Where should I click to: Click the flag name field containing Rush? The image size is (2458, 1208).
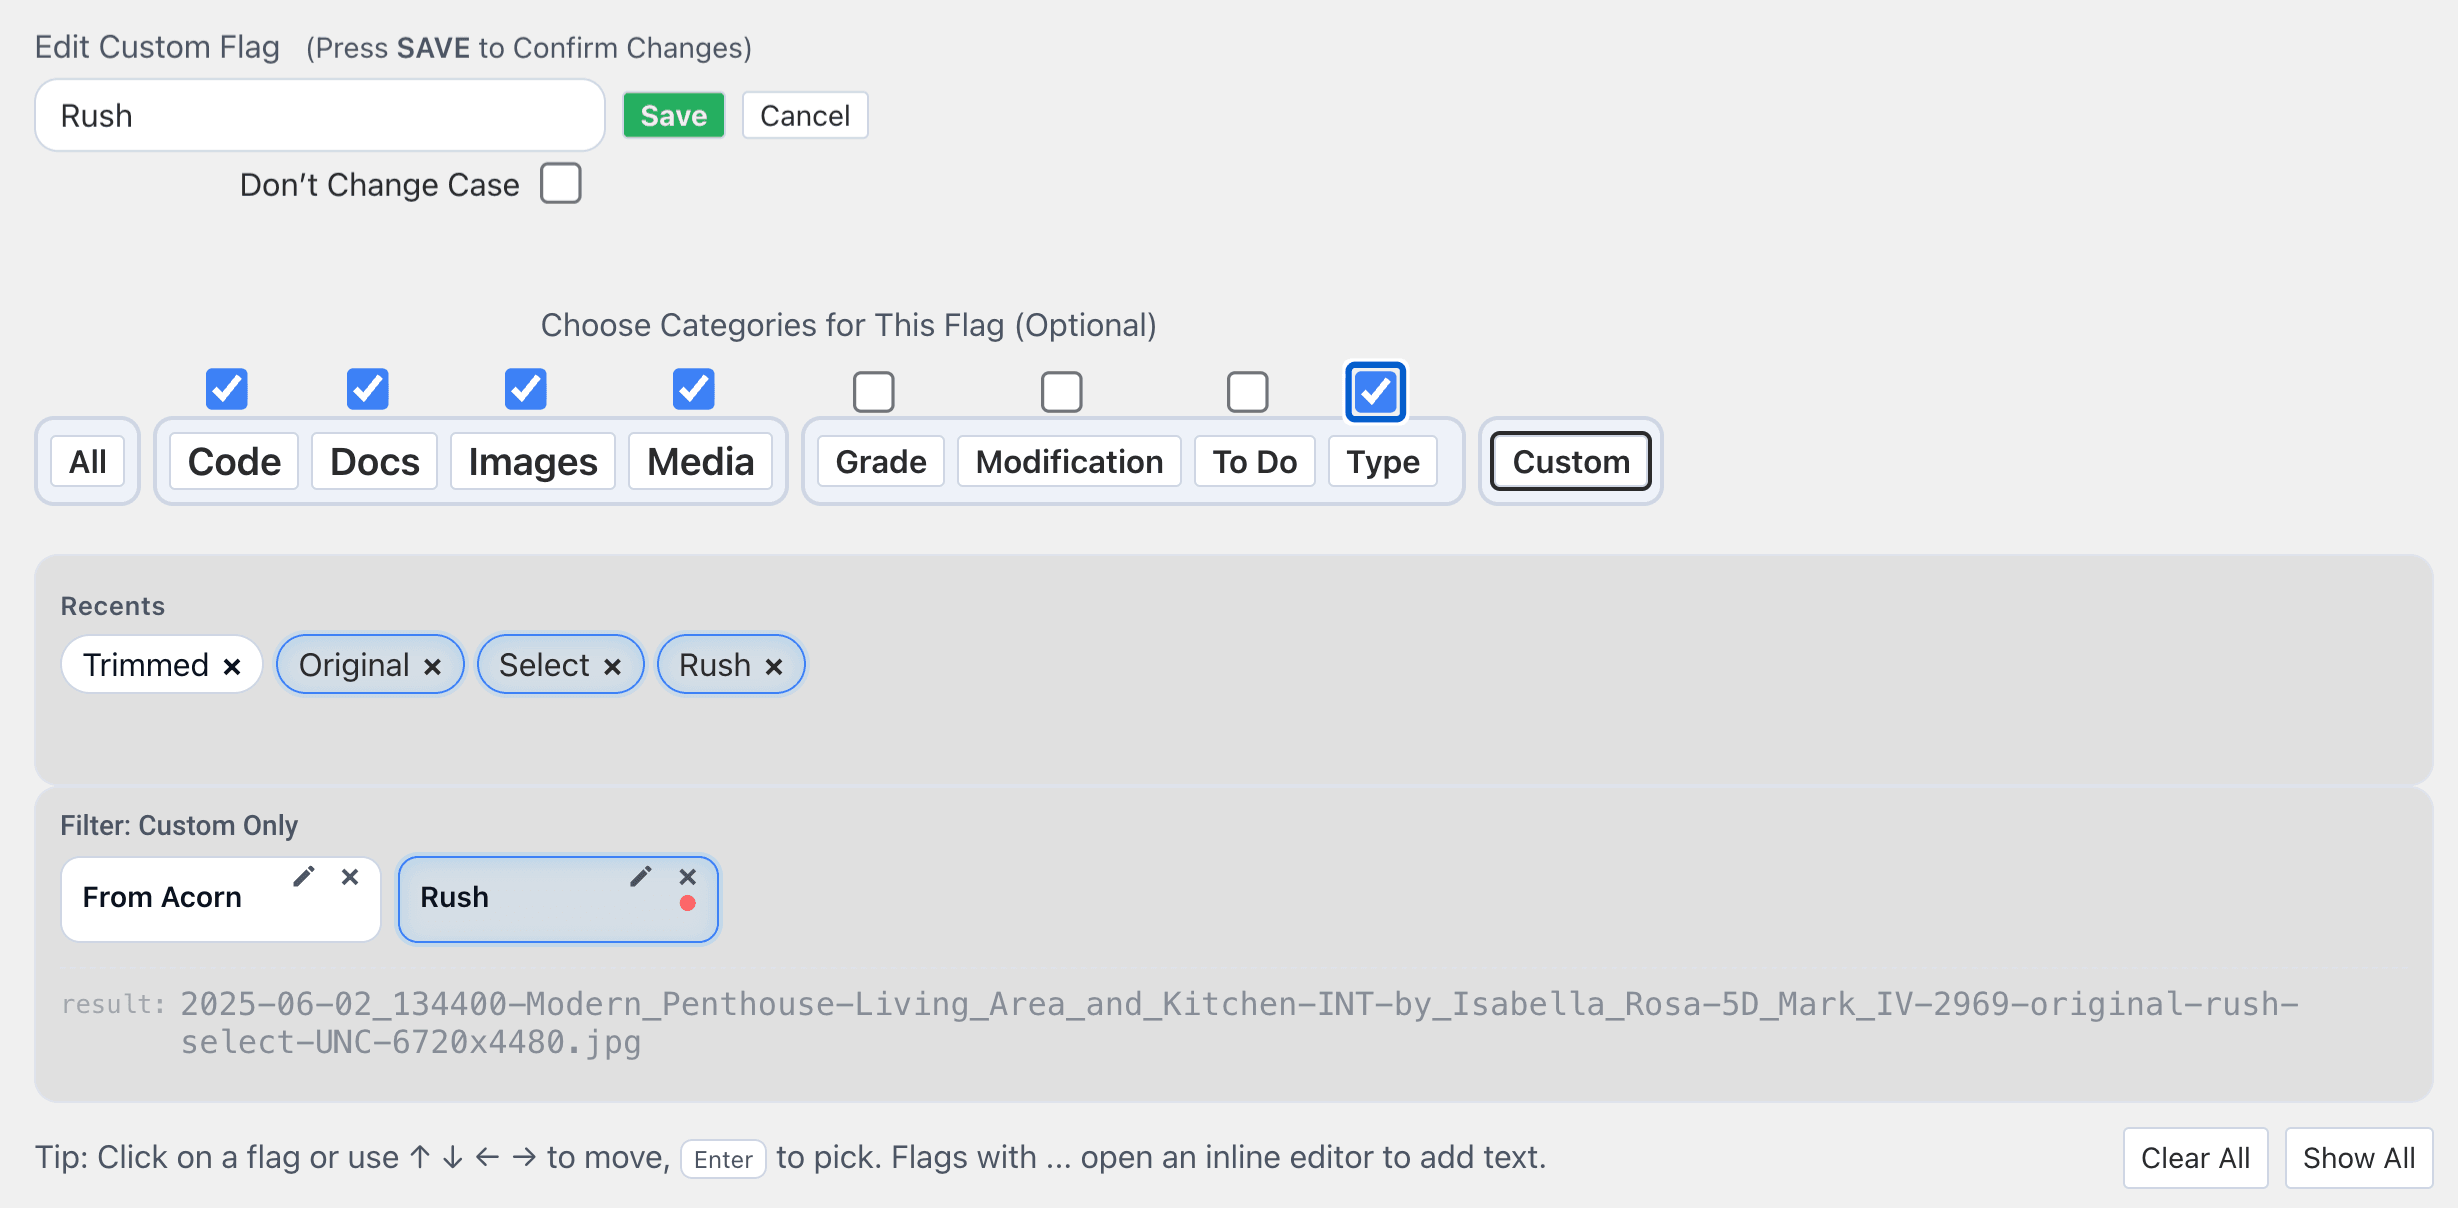coord(318,115)
